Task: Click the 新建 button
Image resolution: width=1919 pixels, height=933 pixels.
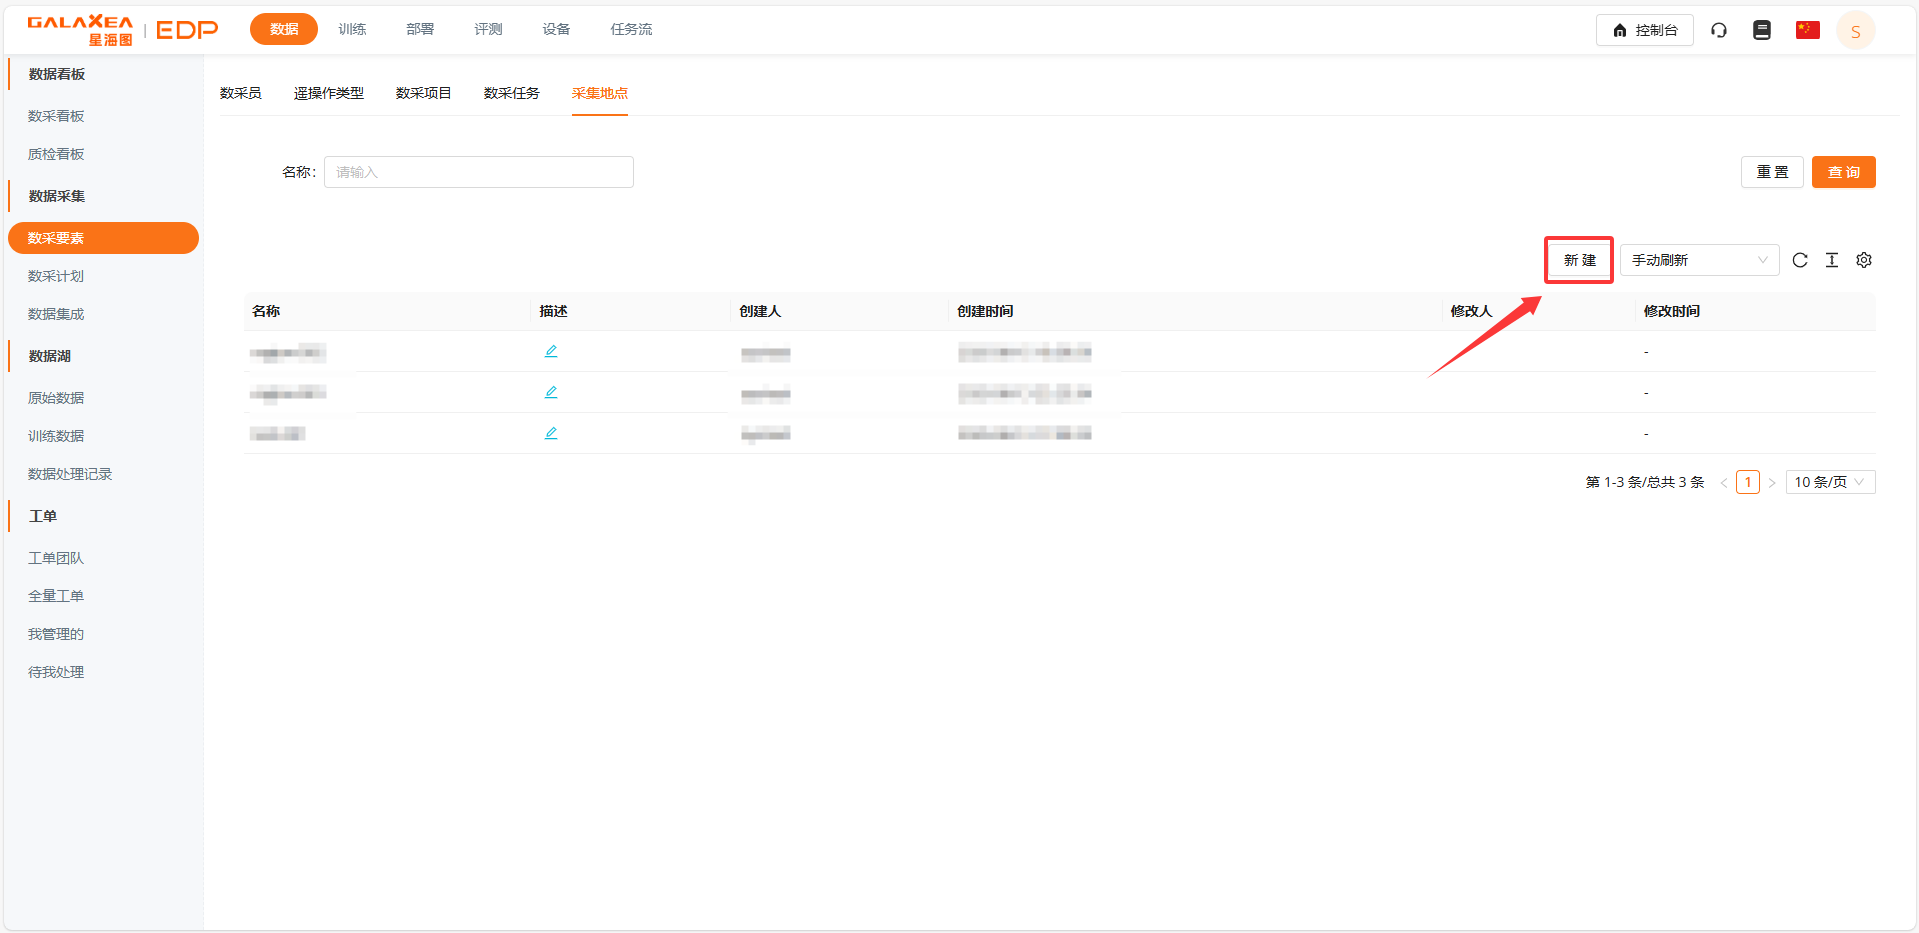Action: (1579, 260)
